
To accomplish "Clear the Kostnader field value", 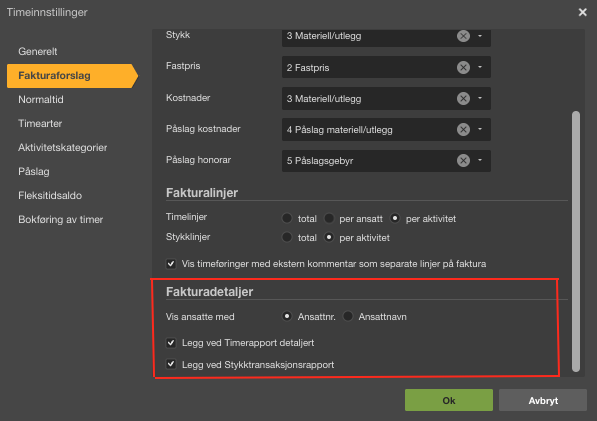I will (x=463, y=99).
